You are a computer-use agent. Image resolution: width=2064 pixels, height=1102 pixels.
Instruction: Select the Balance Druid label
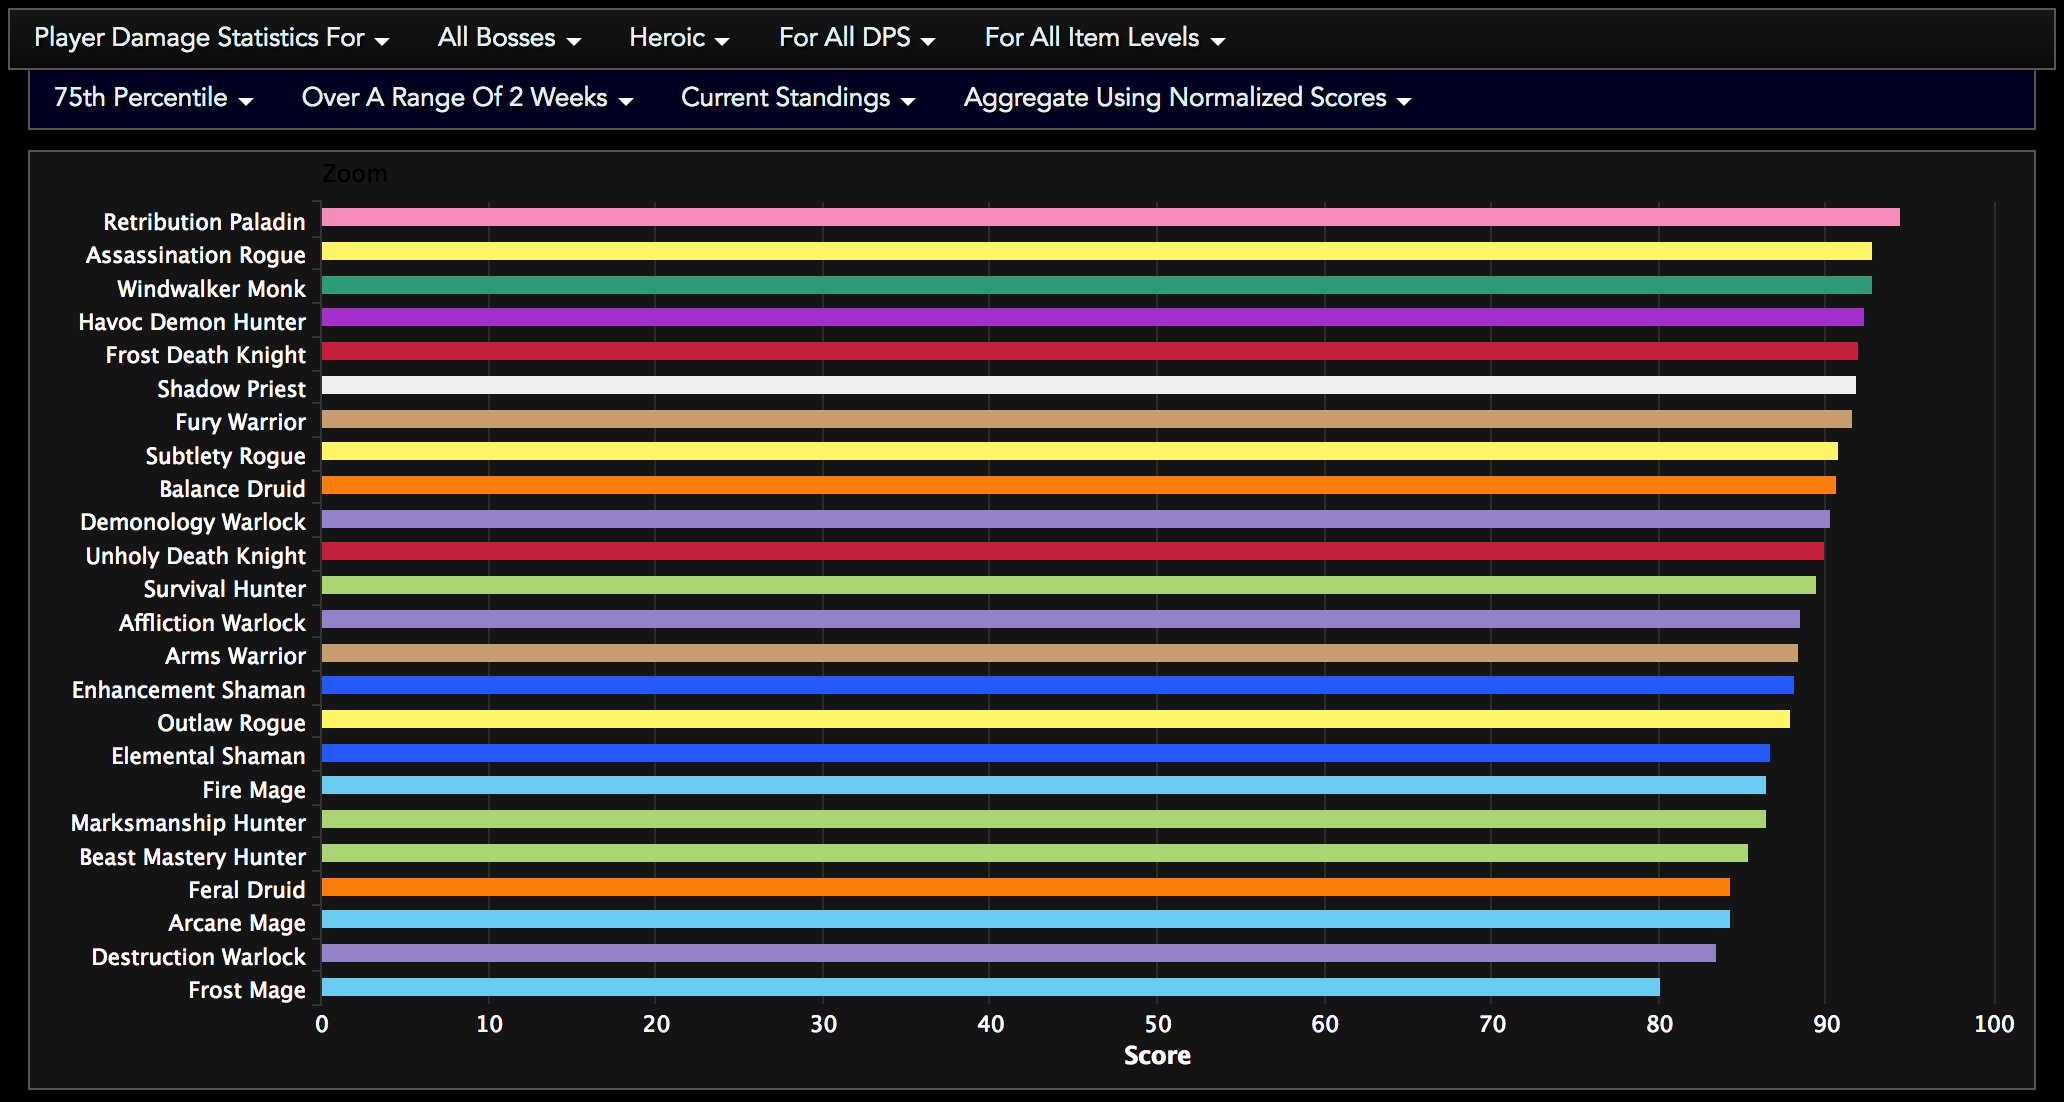coord(232,489)
